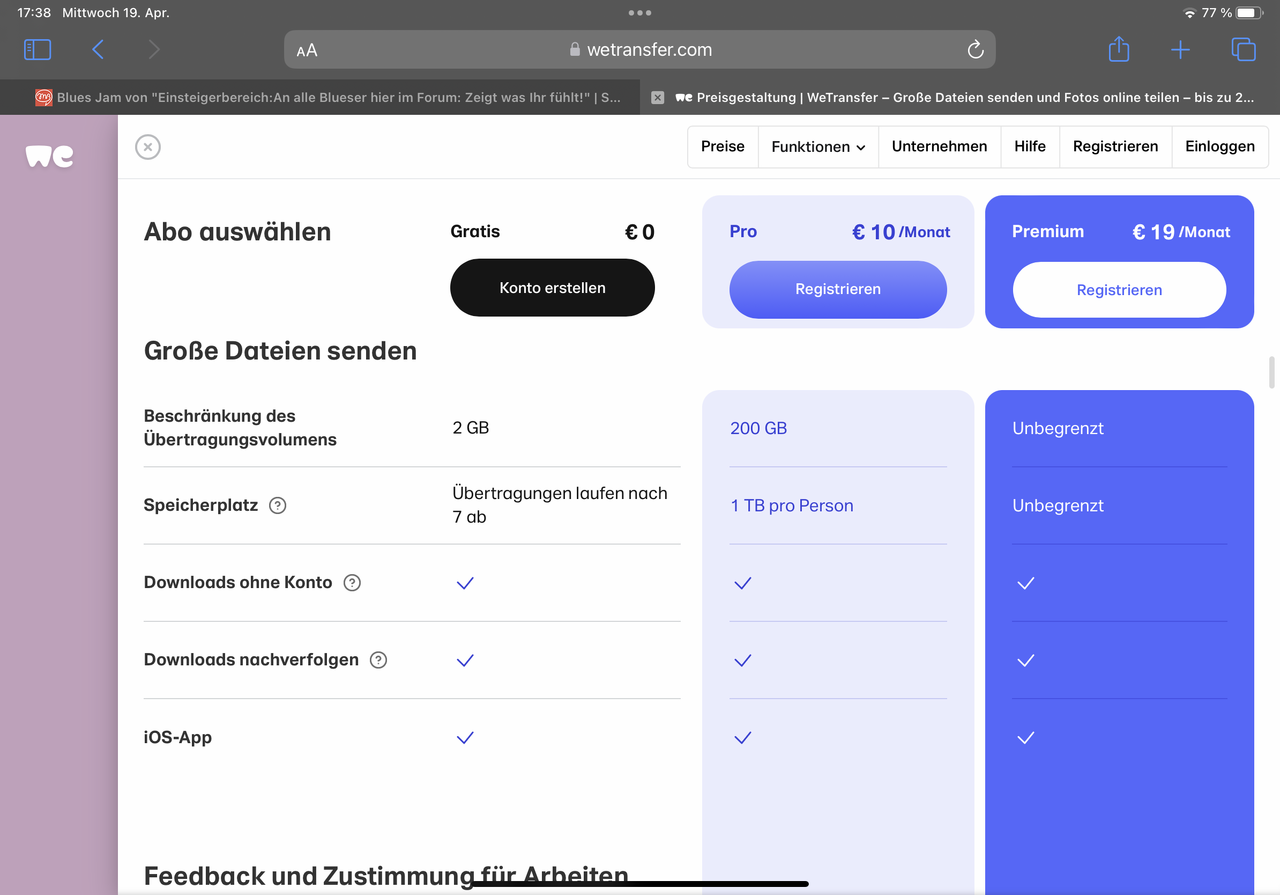The width and height of the screenshot is (1280, 895).
Task: Click the 17:38 clock in status bar
Action: [x=34, y=13]
